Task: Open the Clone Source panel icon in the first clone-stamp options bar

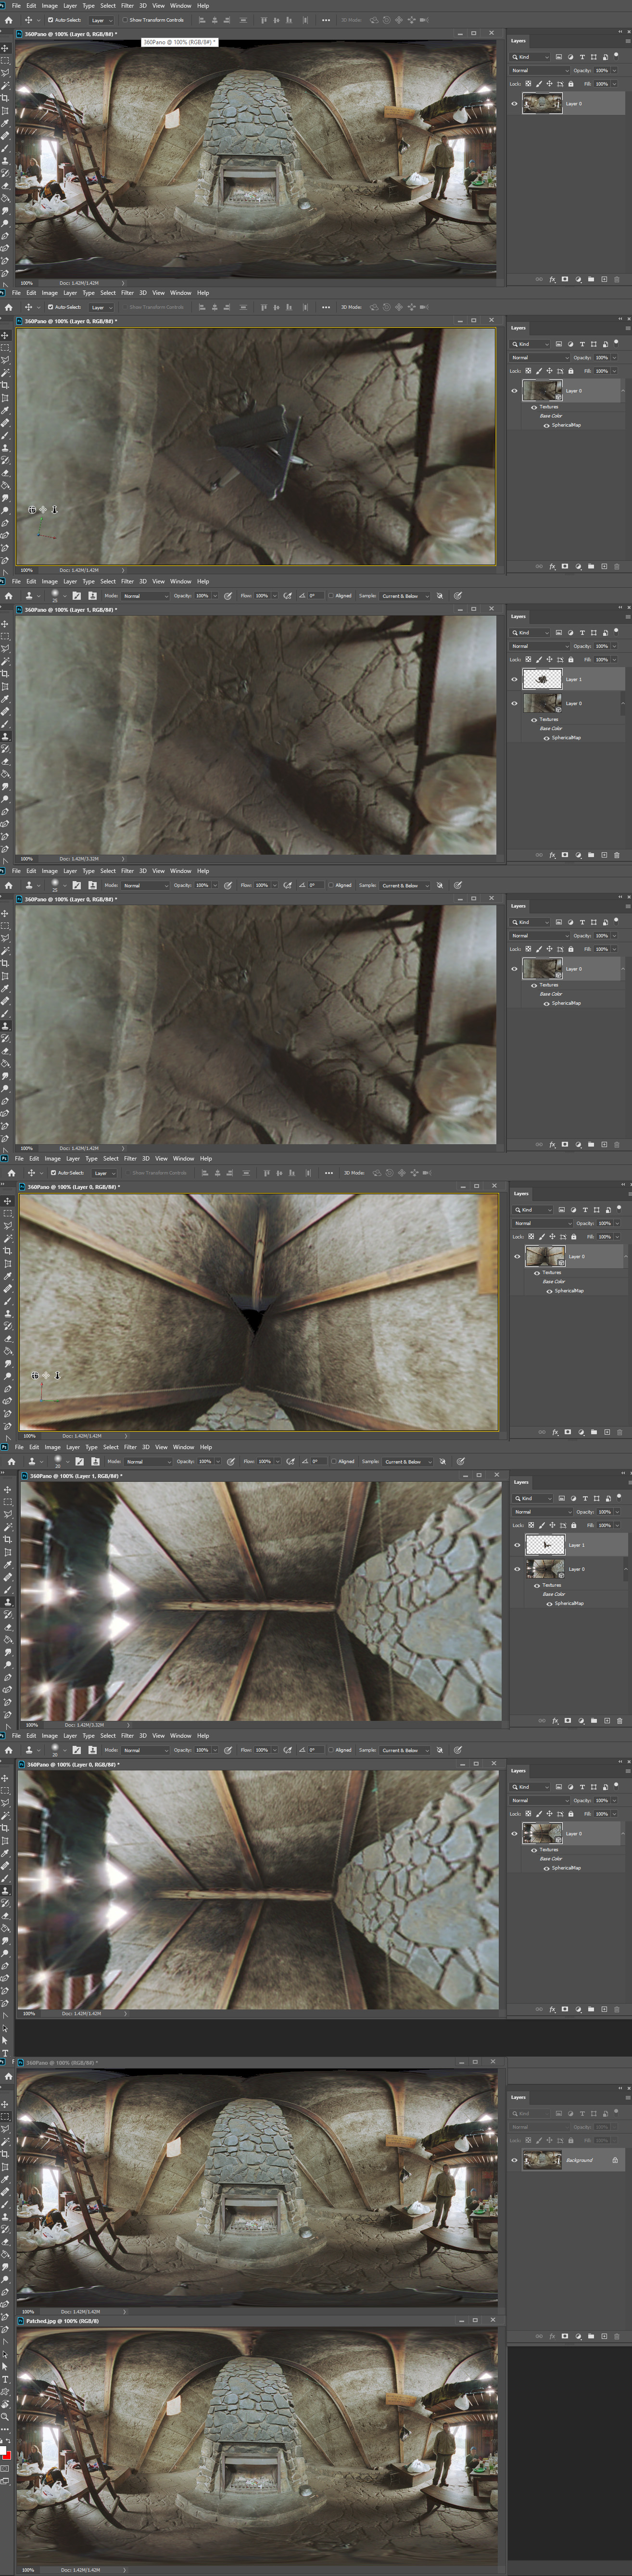Action: 92,596
